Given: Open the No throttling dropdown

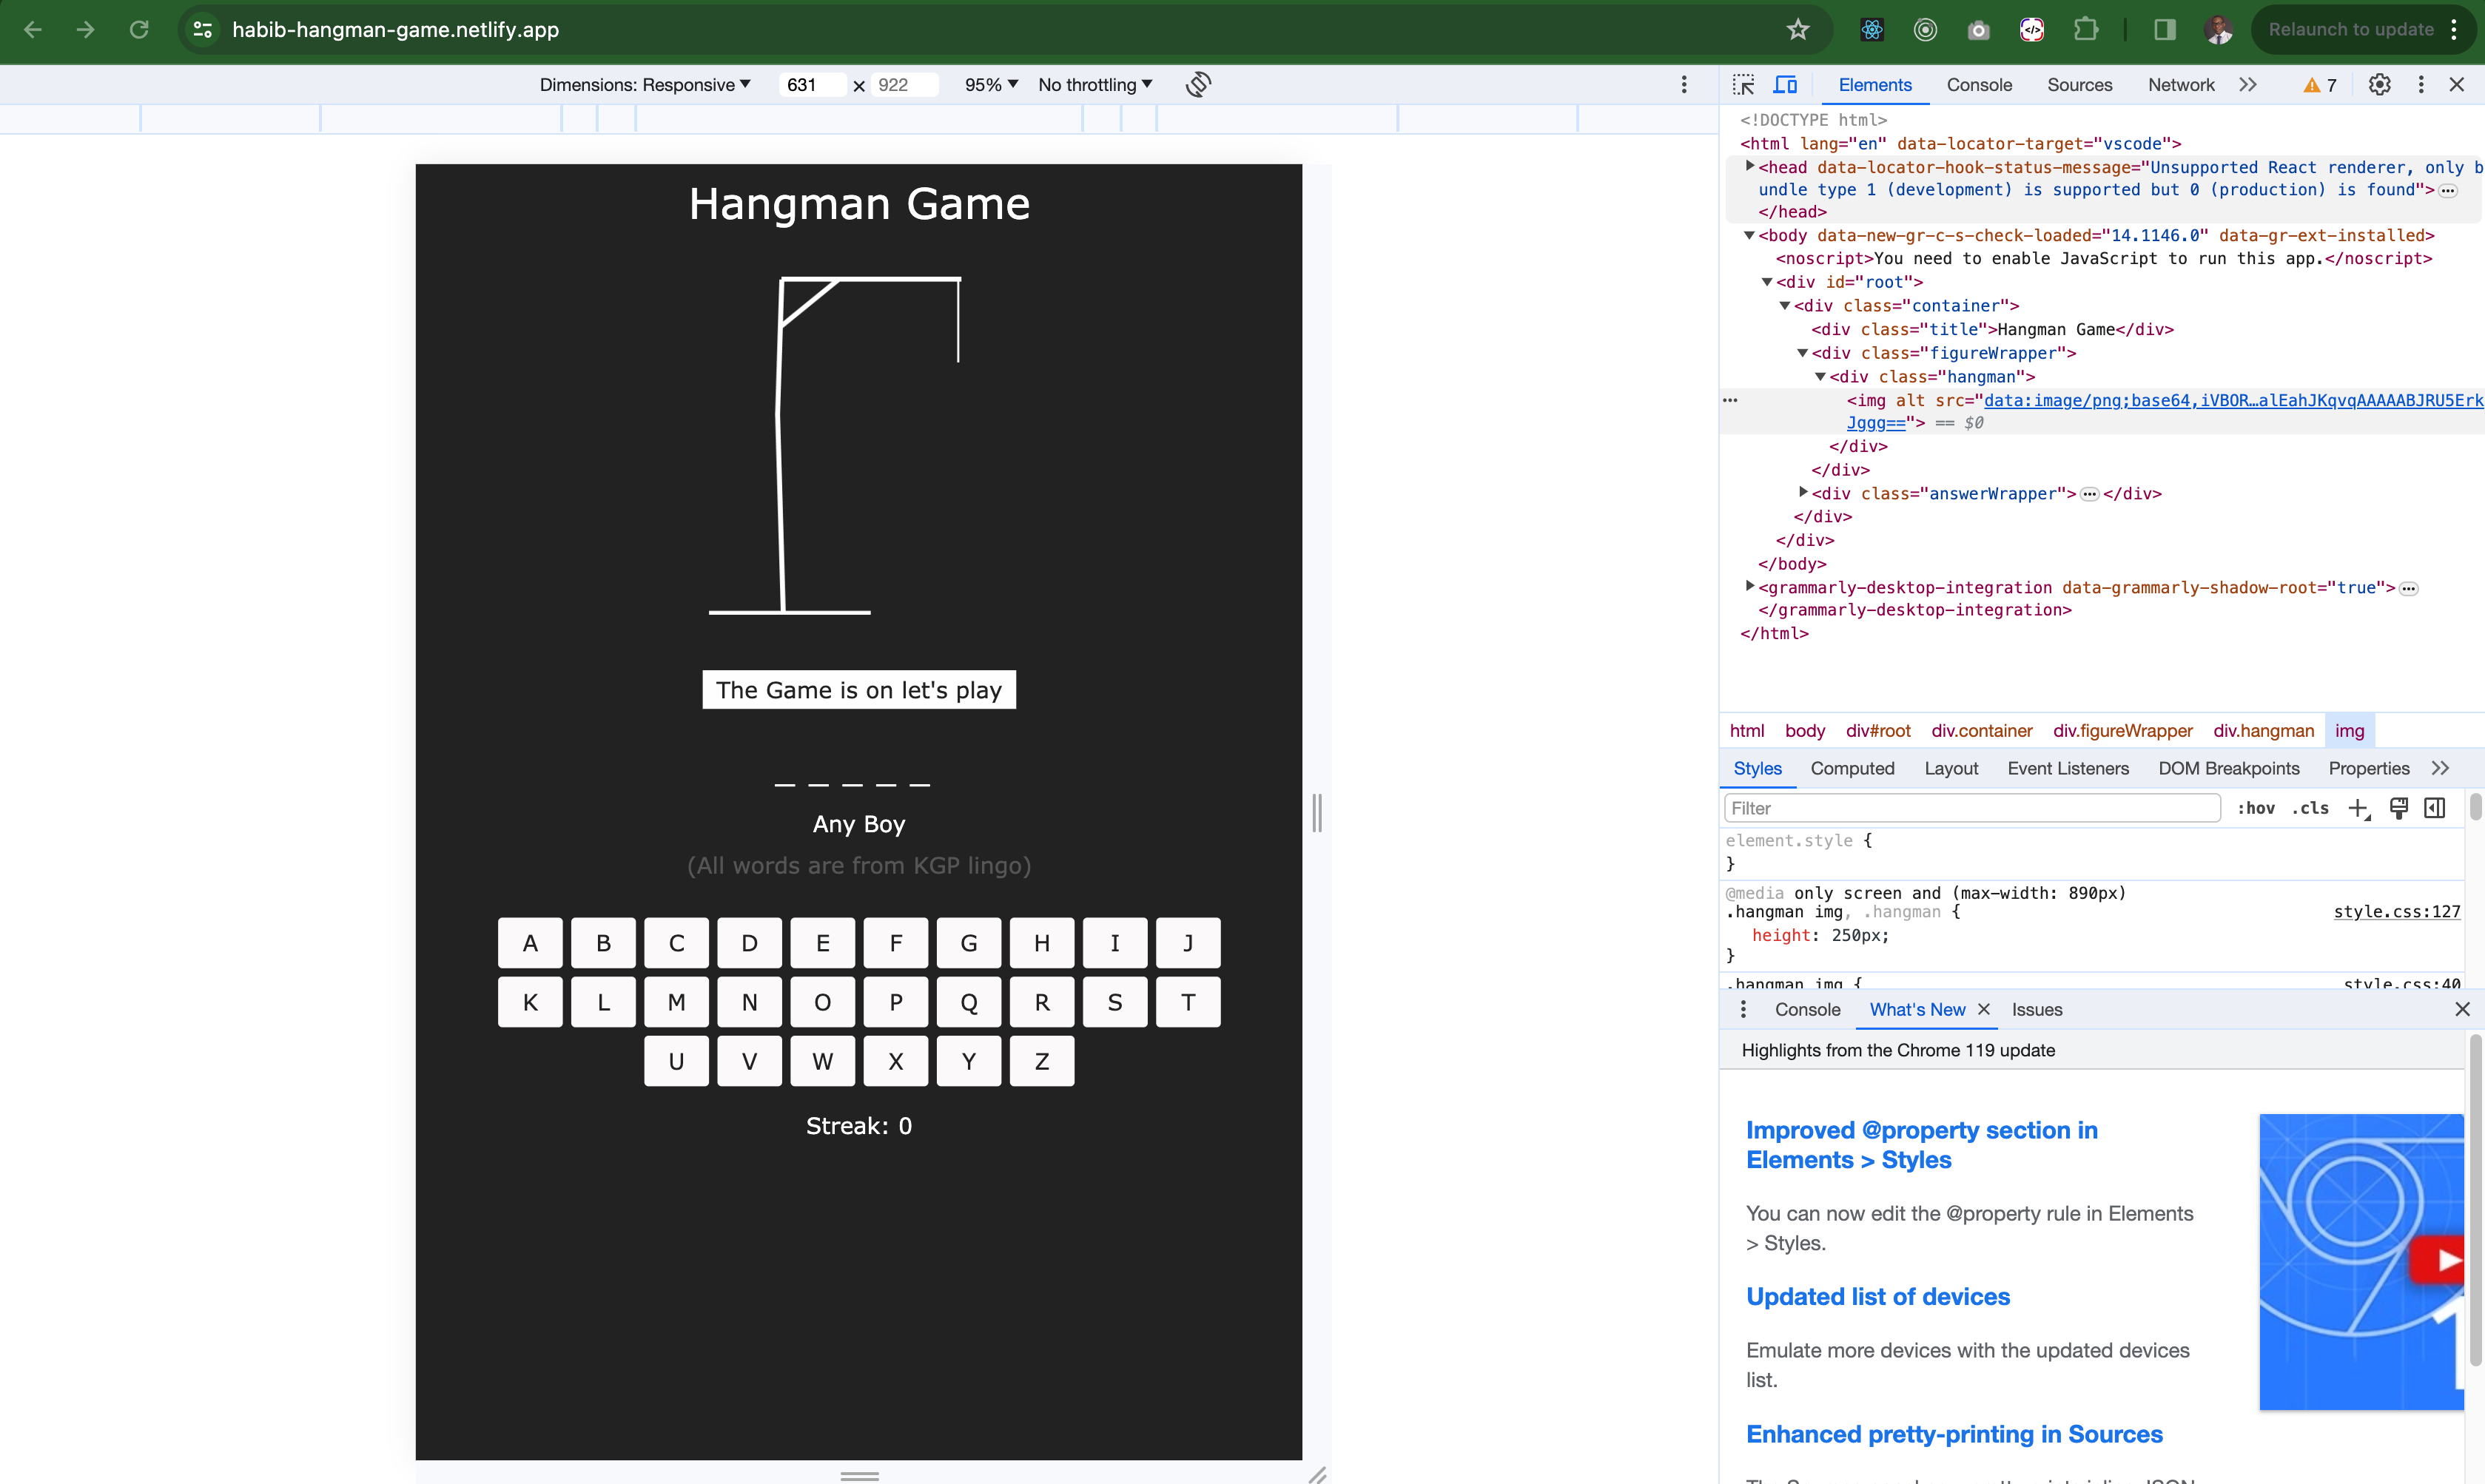Looking at the screenshot, I should point(1095,85).
